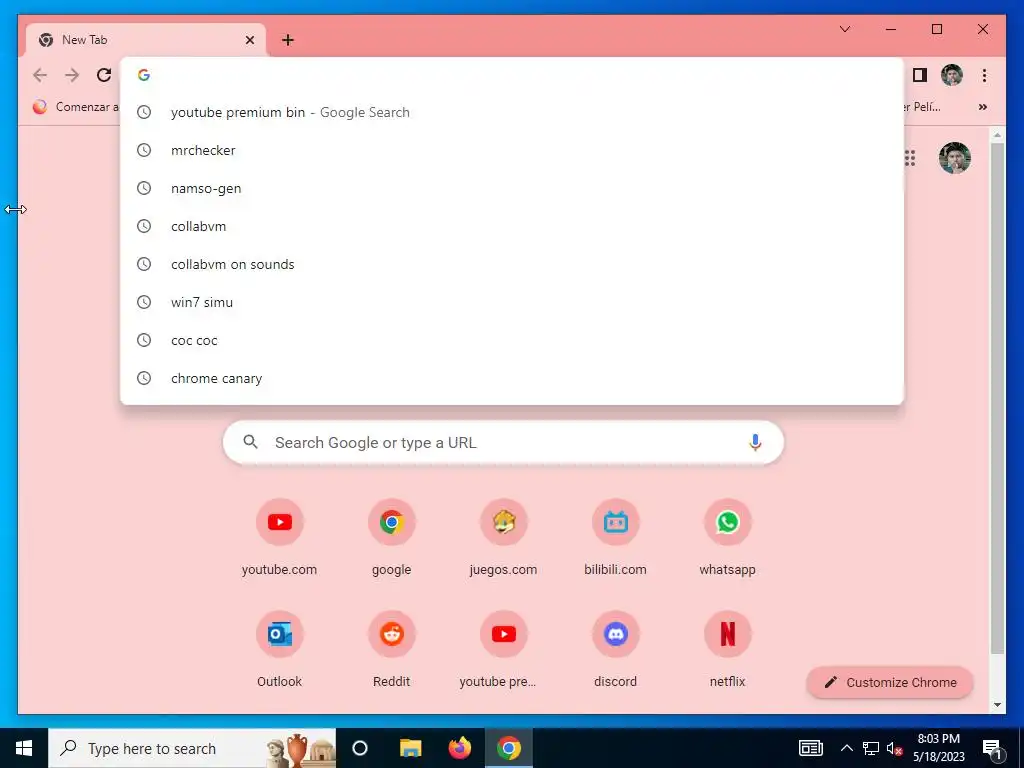Click the browser forward arrow
The height and width of the screenshot is (768, 1024).
(72, 75)
